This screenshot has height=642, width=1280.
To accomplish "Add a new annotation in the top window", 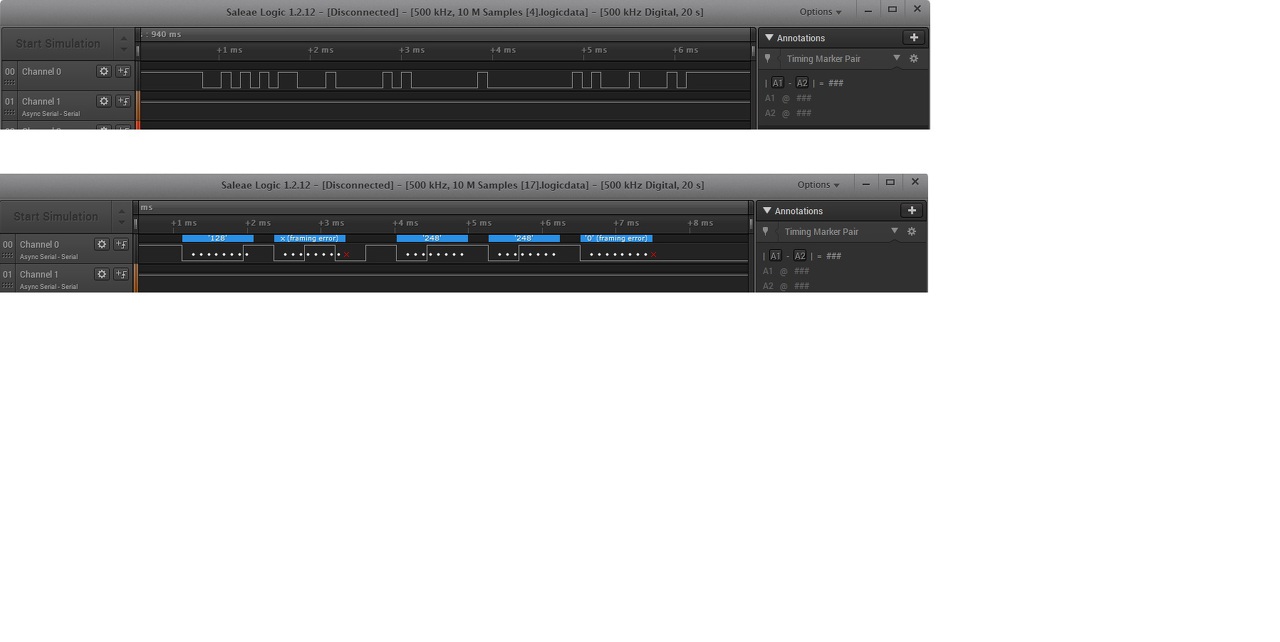I will click(913, 37).
